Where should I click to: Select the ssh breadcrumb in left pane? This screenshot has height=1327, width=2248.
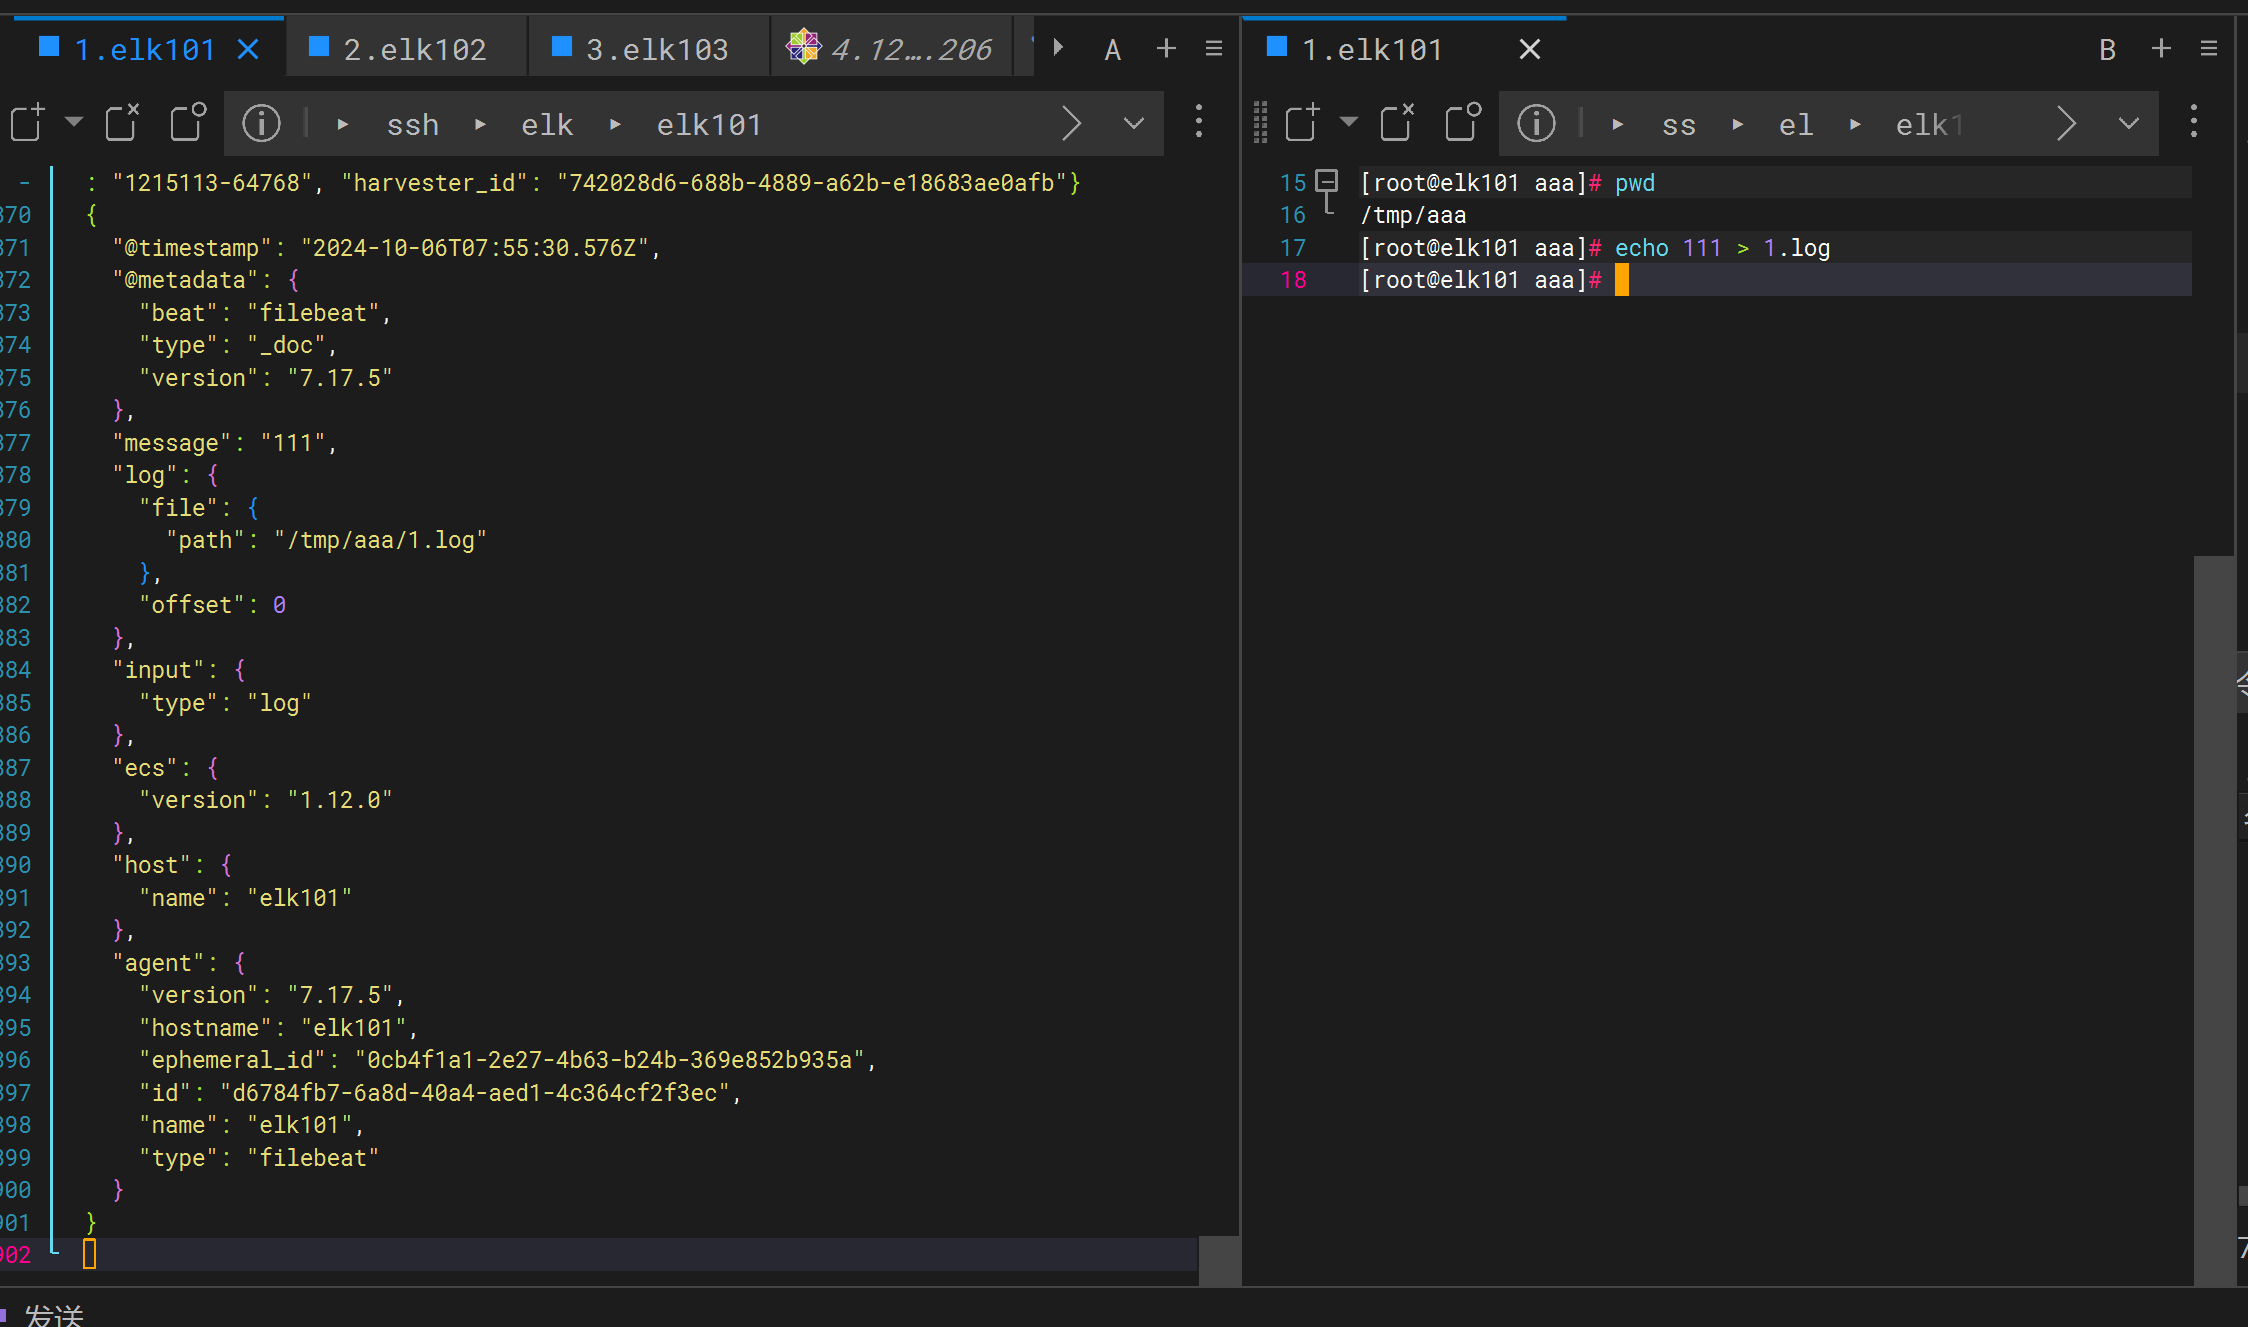(x=413, y=125)
